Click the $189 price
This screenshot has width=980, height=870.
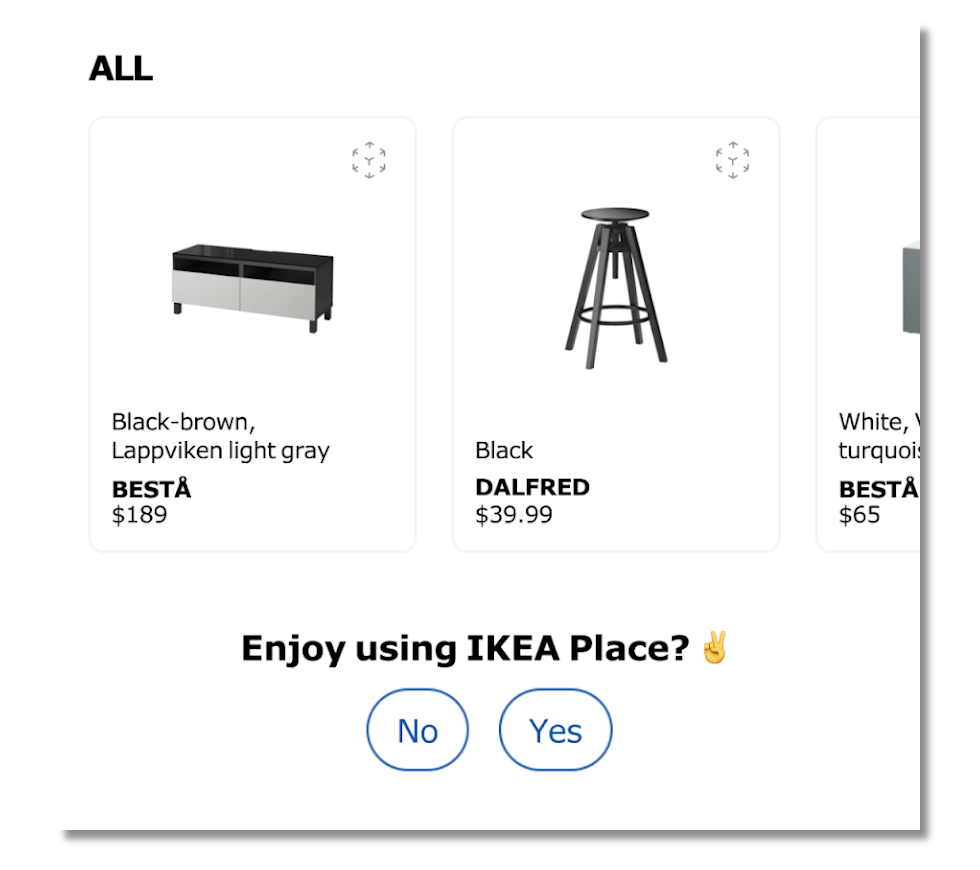(x=139, y=515)
